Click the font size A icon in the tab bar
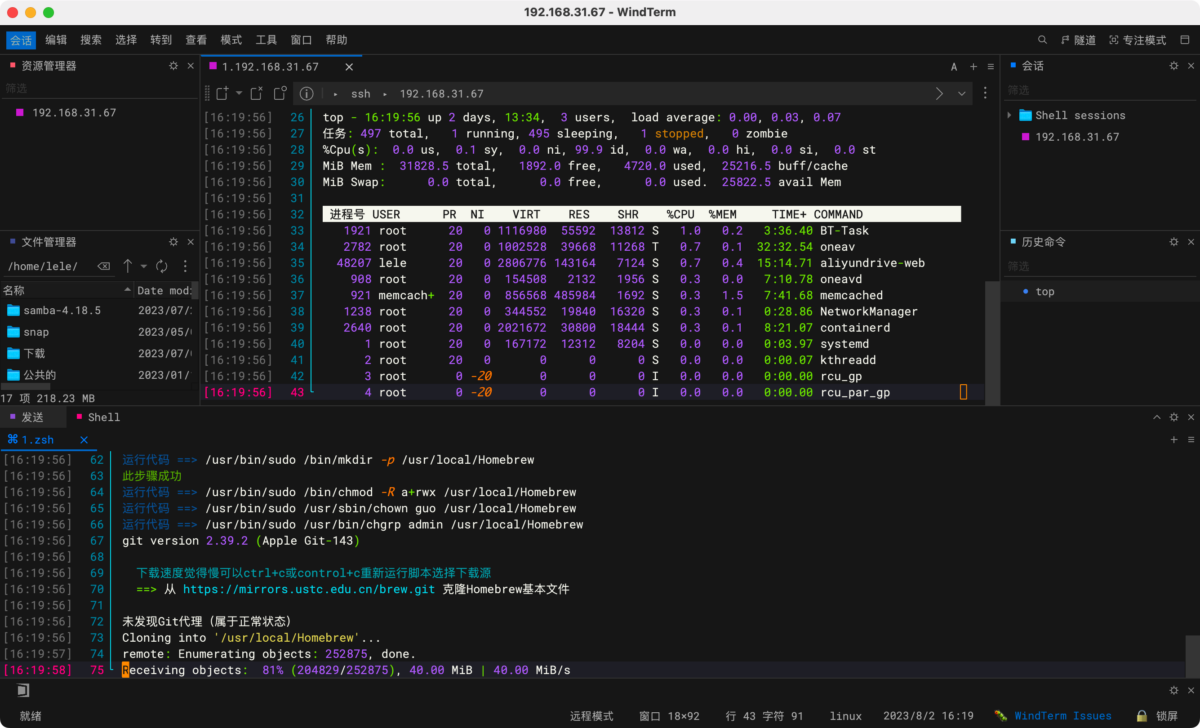The height and width of the screenshot is (728, 1200). coord(954,67)
